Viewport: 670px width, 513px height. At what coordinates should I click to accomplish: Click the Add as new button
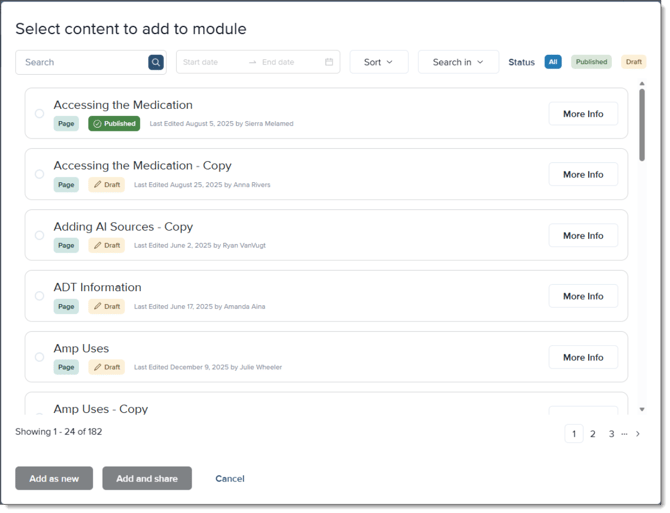point(54,478)
